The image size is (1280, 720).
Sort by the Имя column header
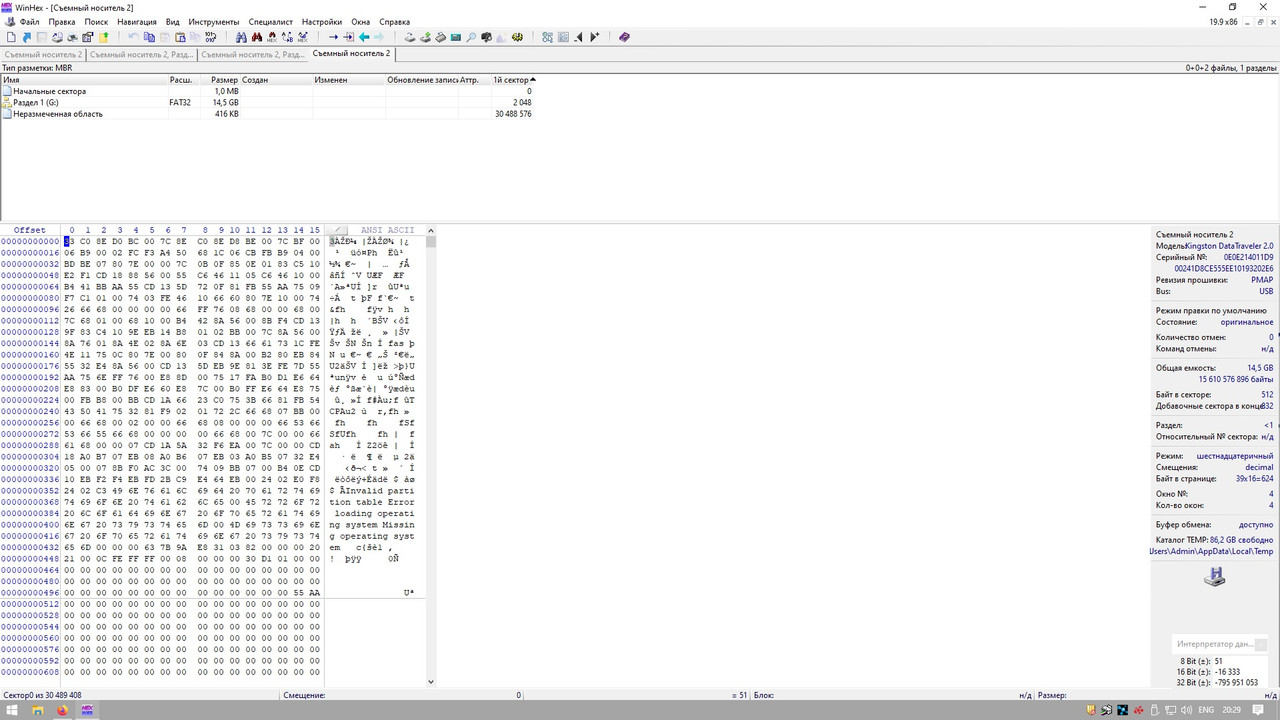coord(84,79)
